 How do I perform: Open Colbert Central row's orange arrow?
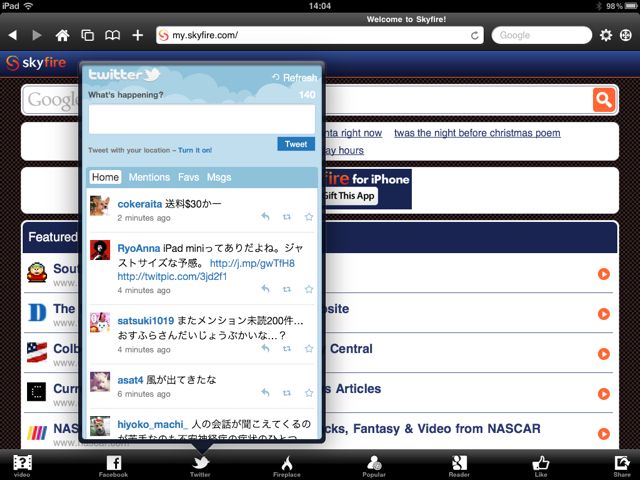click(604, 354)
